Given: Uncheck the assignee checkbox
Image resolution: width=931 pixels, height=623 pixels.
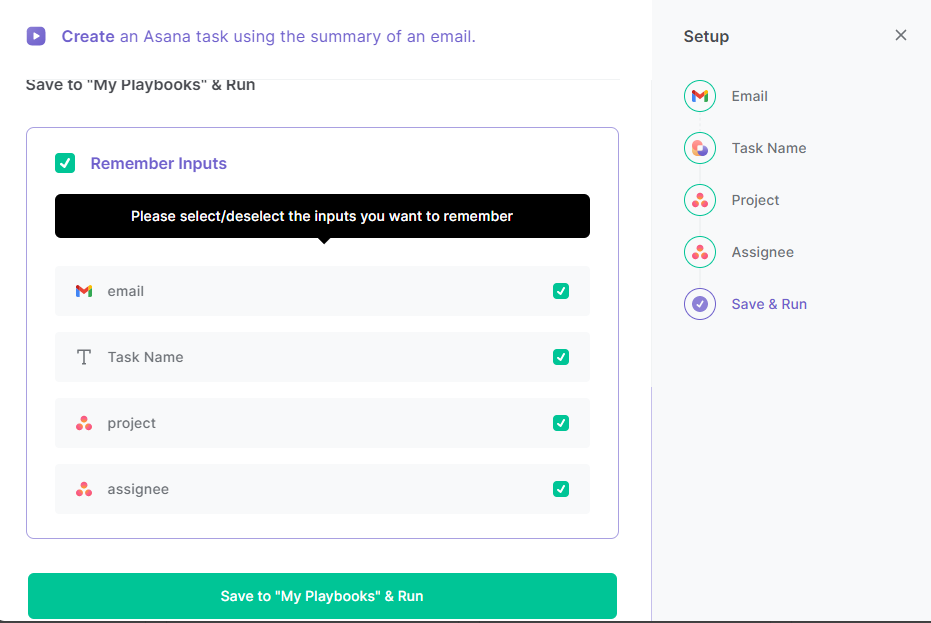Looking at the screenshot, I should pyautogui.click(x=561, y=489).
